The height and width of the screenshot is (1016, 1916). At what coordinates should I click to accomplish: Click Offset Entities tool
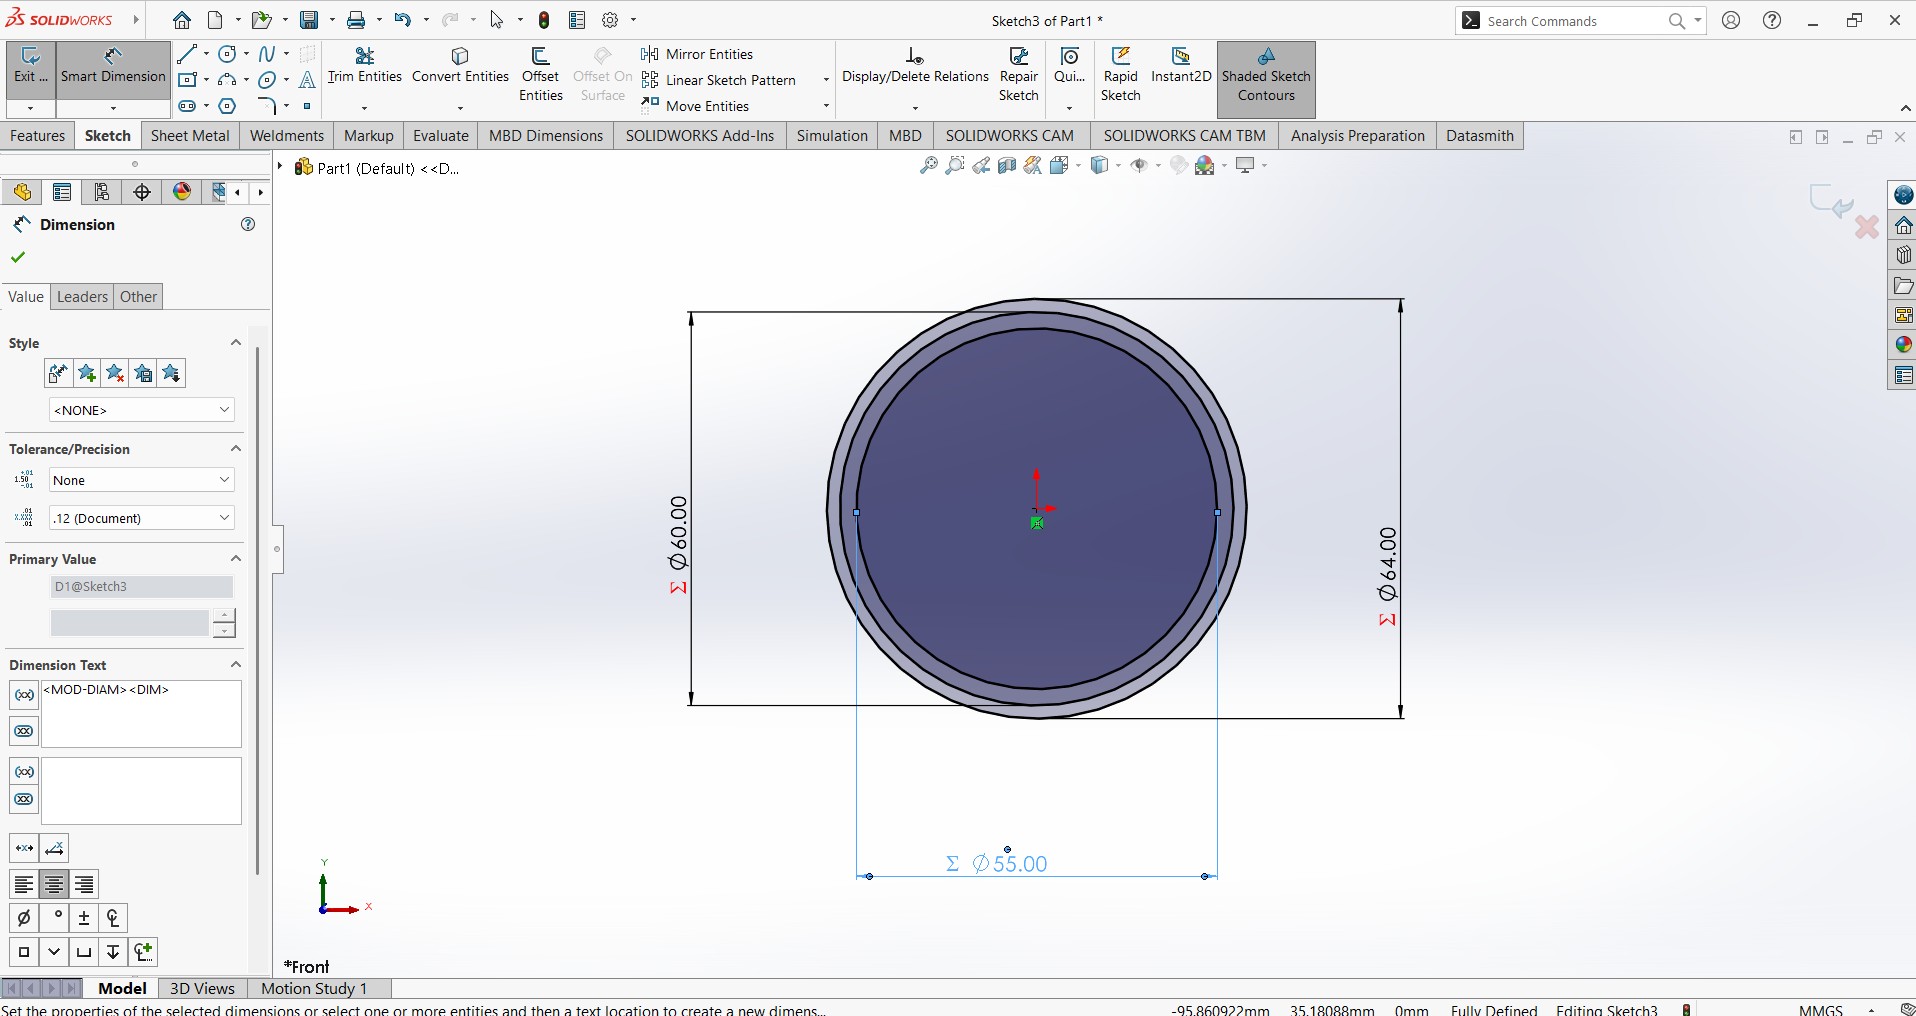coord(541,74)
